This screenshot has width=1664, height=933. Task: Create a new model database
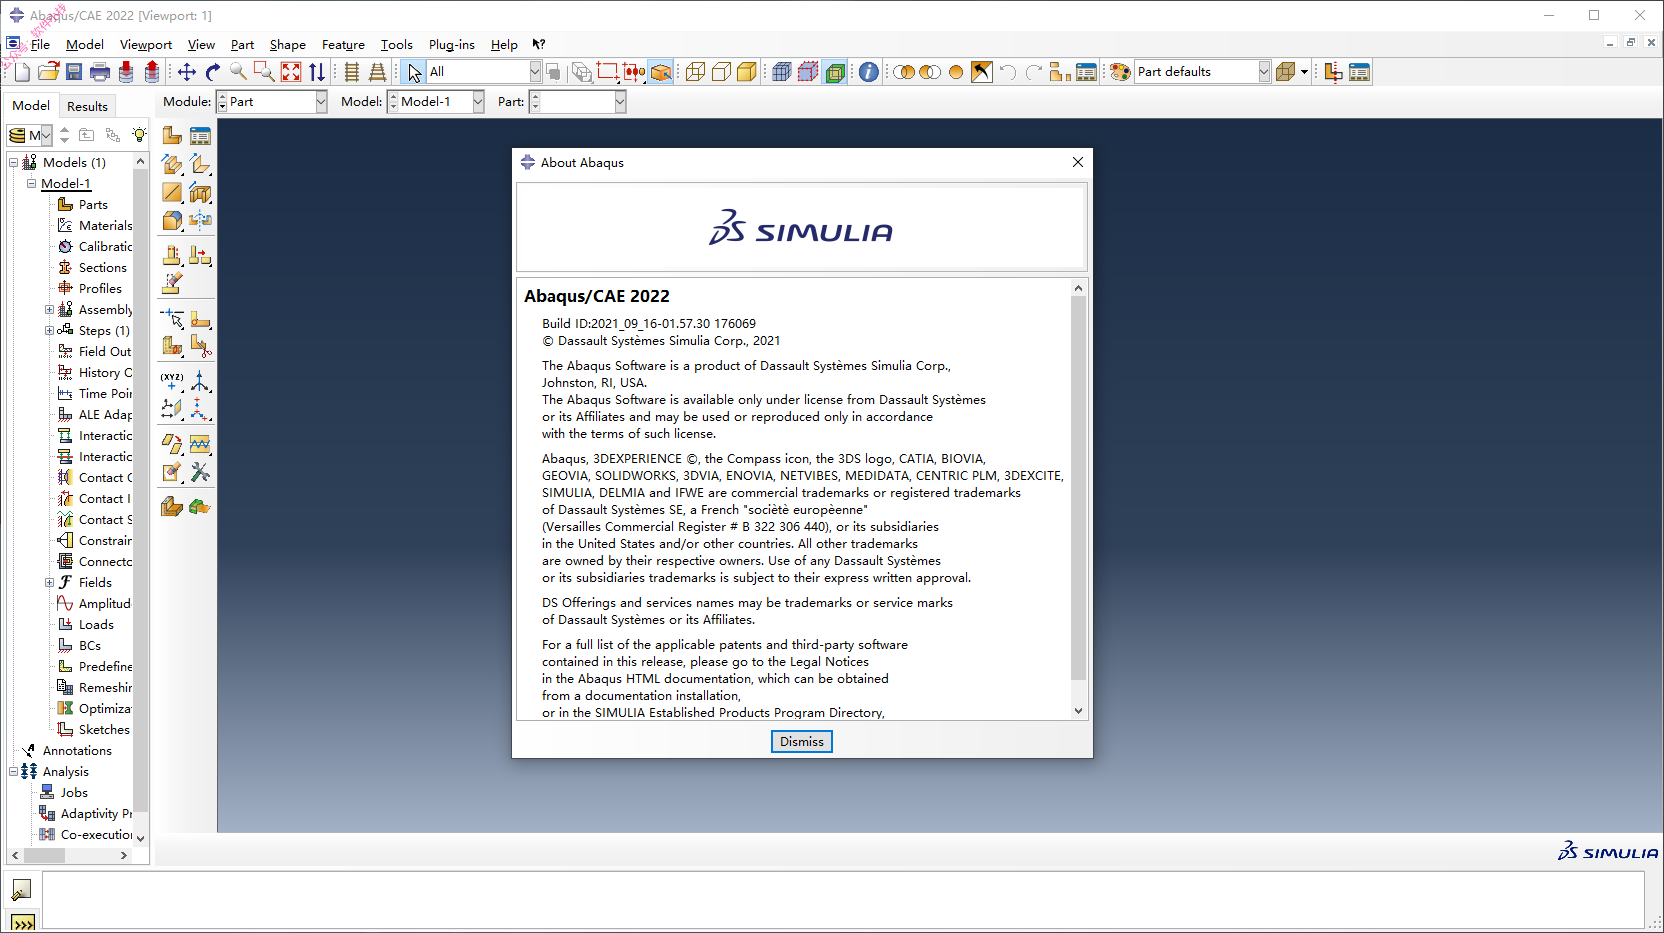pyautogui.click(x=22, y=72)
